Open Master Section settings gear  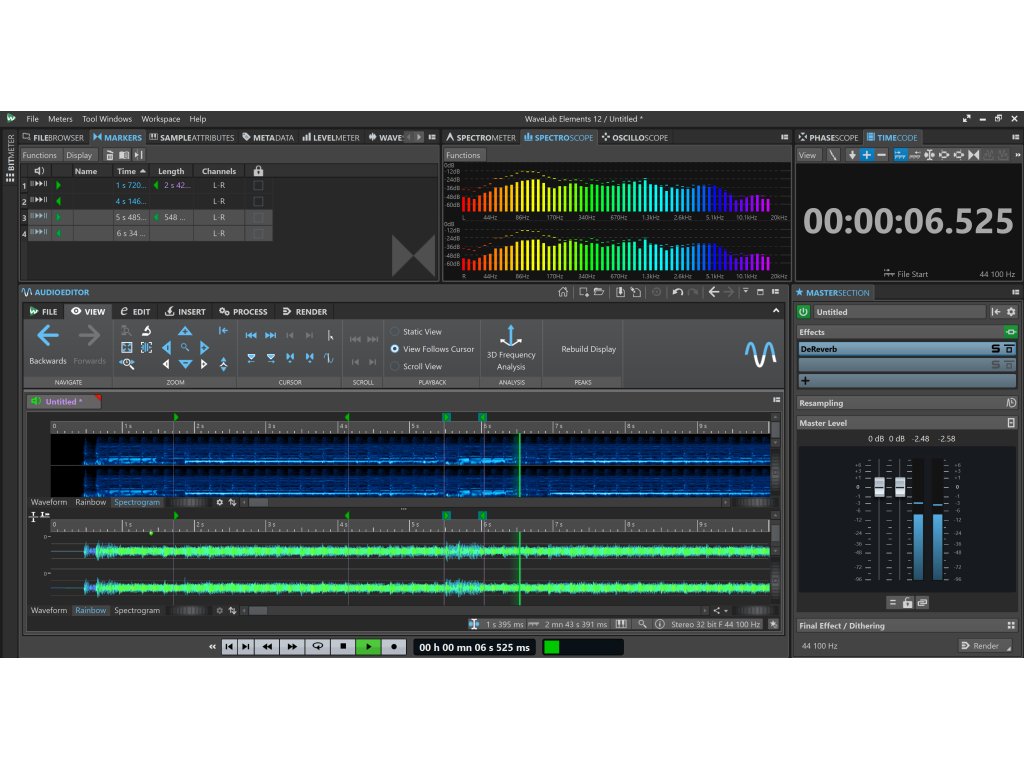1010,312
